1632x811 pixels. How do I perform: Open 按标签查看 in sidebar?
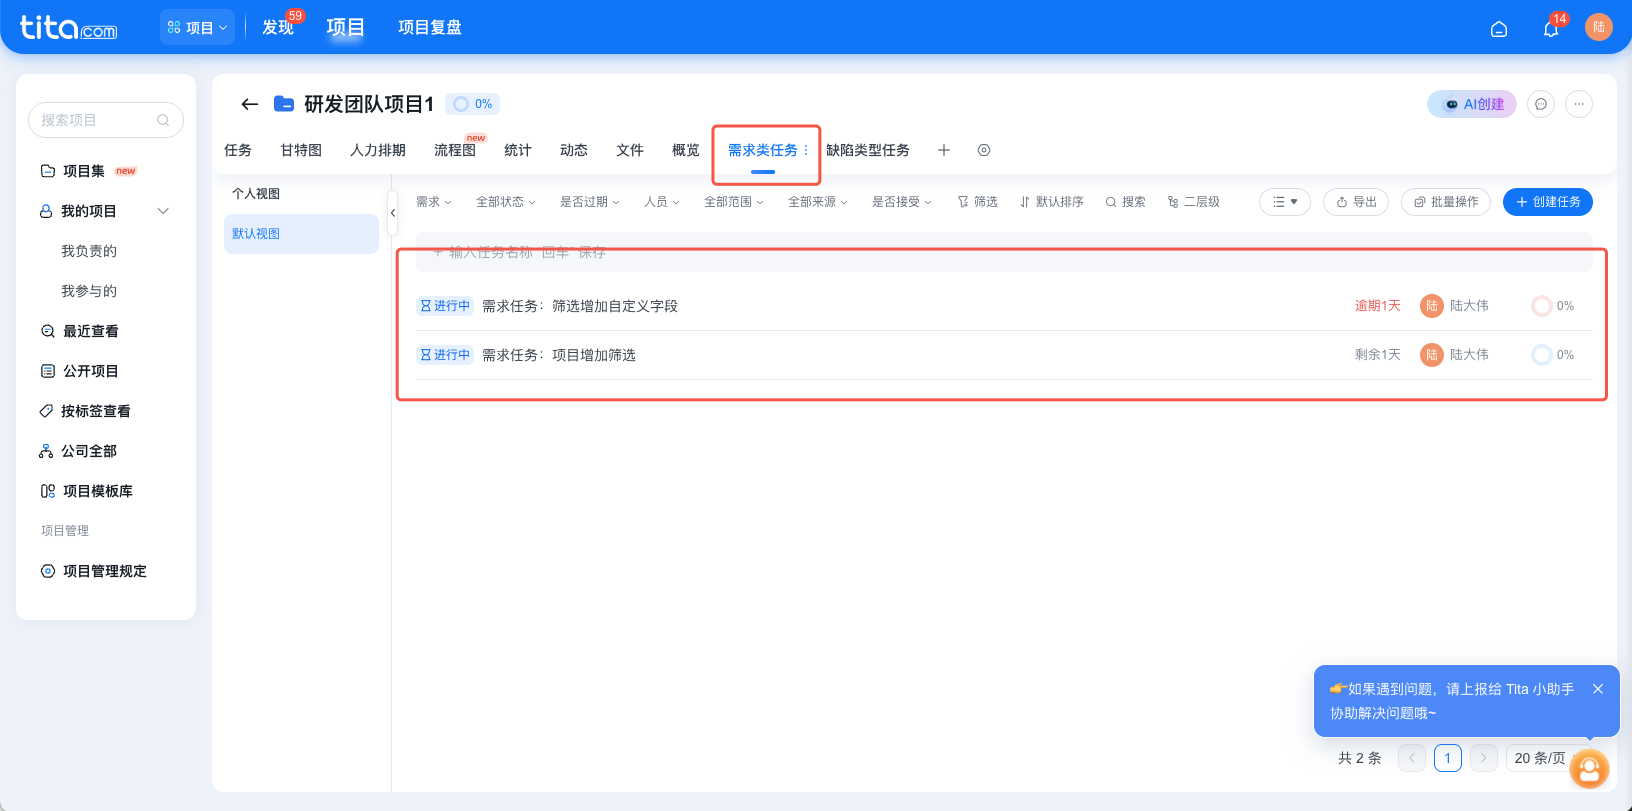point(85,411)
